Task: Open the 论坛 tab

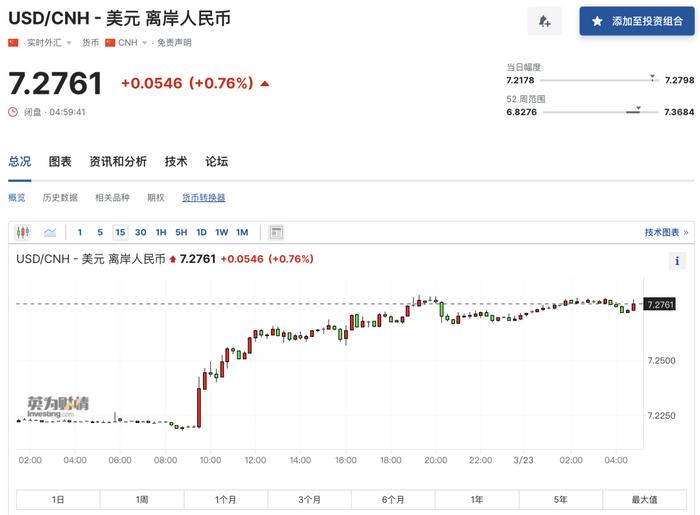Action: pos(217,162)
